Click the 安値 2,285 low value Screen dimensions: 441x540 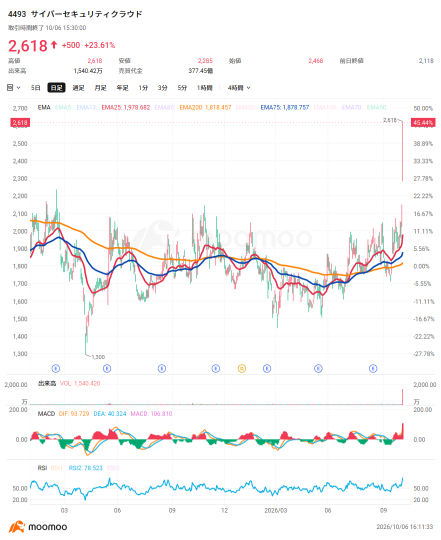[x=205, y=61]
